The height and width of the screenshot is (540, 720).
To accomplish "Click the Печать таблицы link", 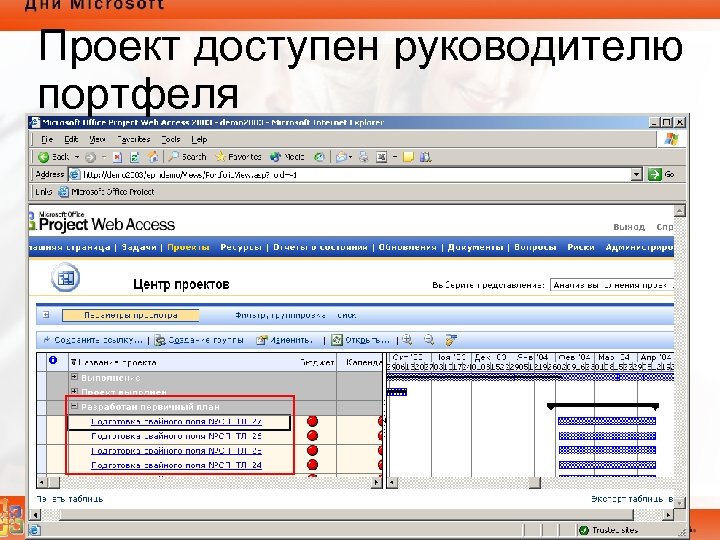I will coord(69,499).
